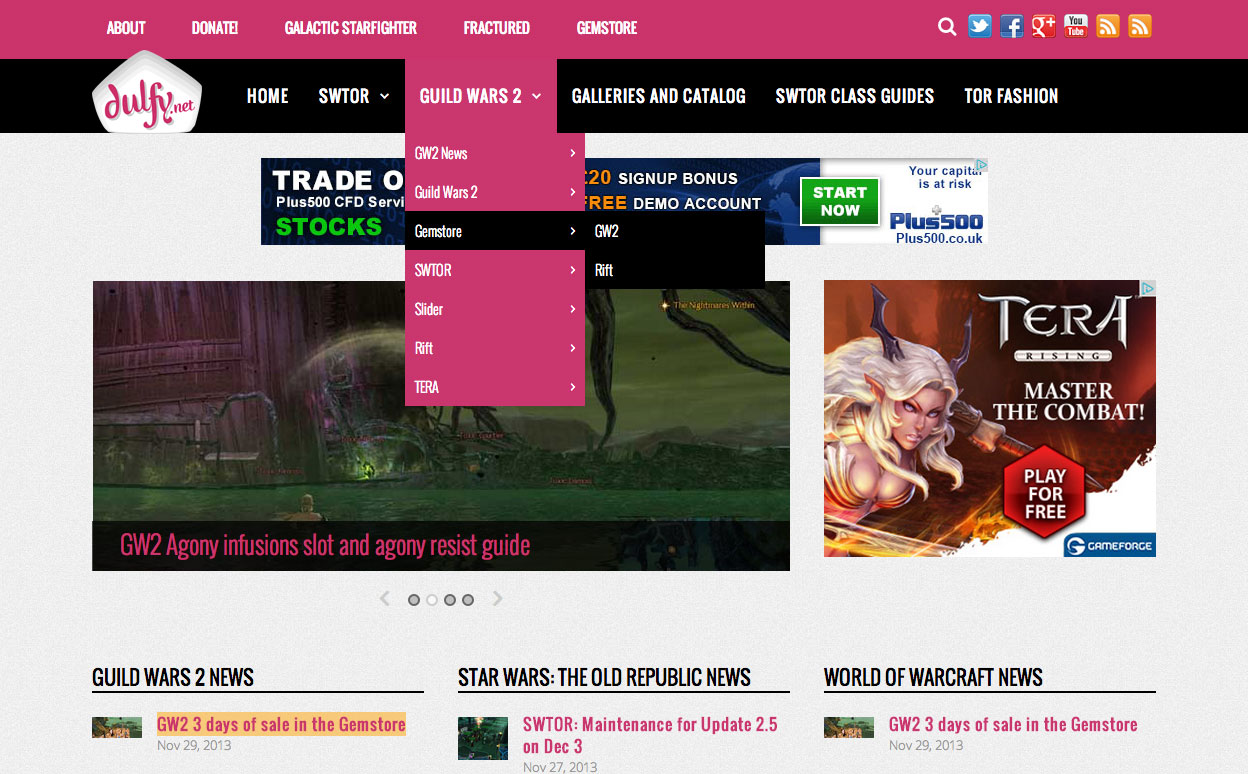The width and height of the screenshot is (1248, 774).
Task: Select GW2 News dropdown entry
Action: coord(495,153)
